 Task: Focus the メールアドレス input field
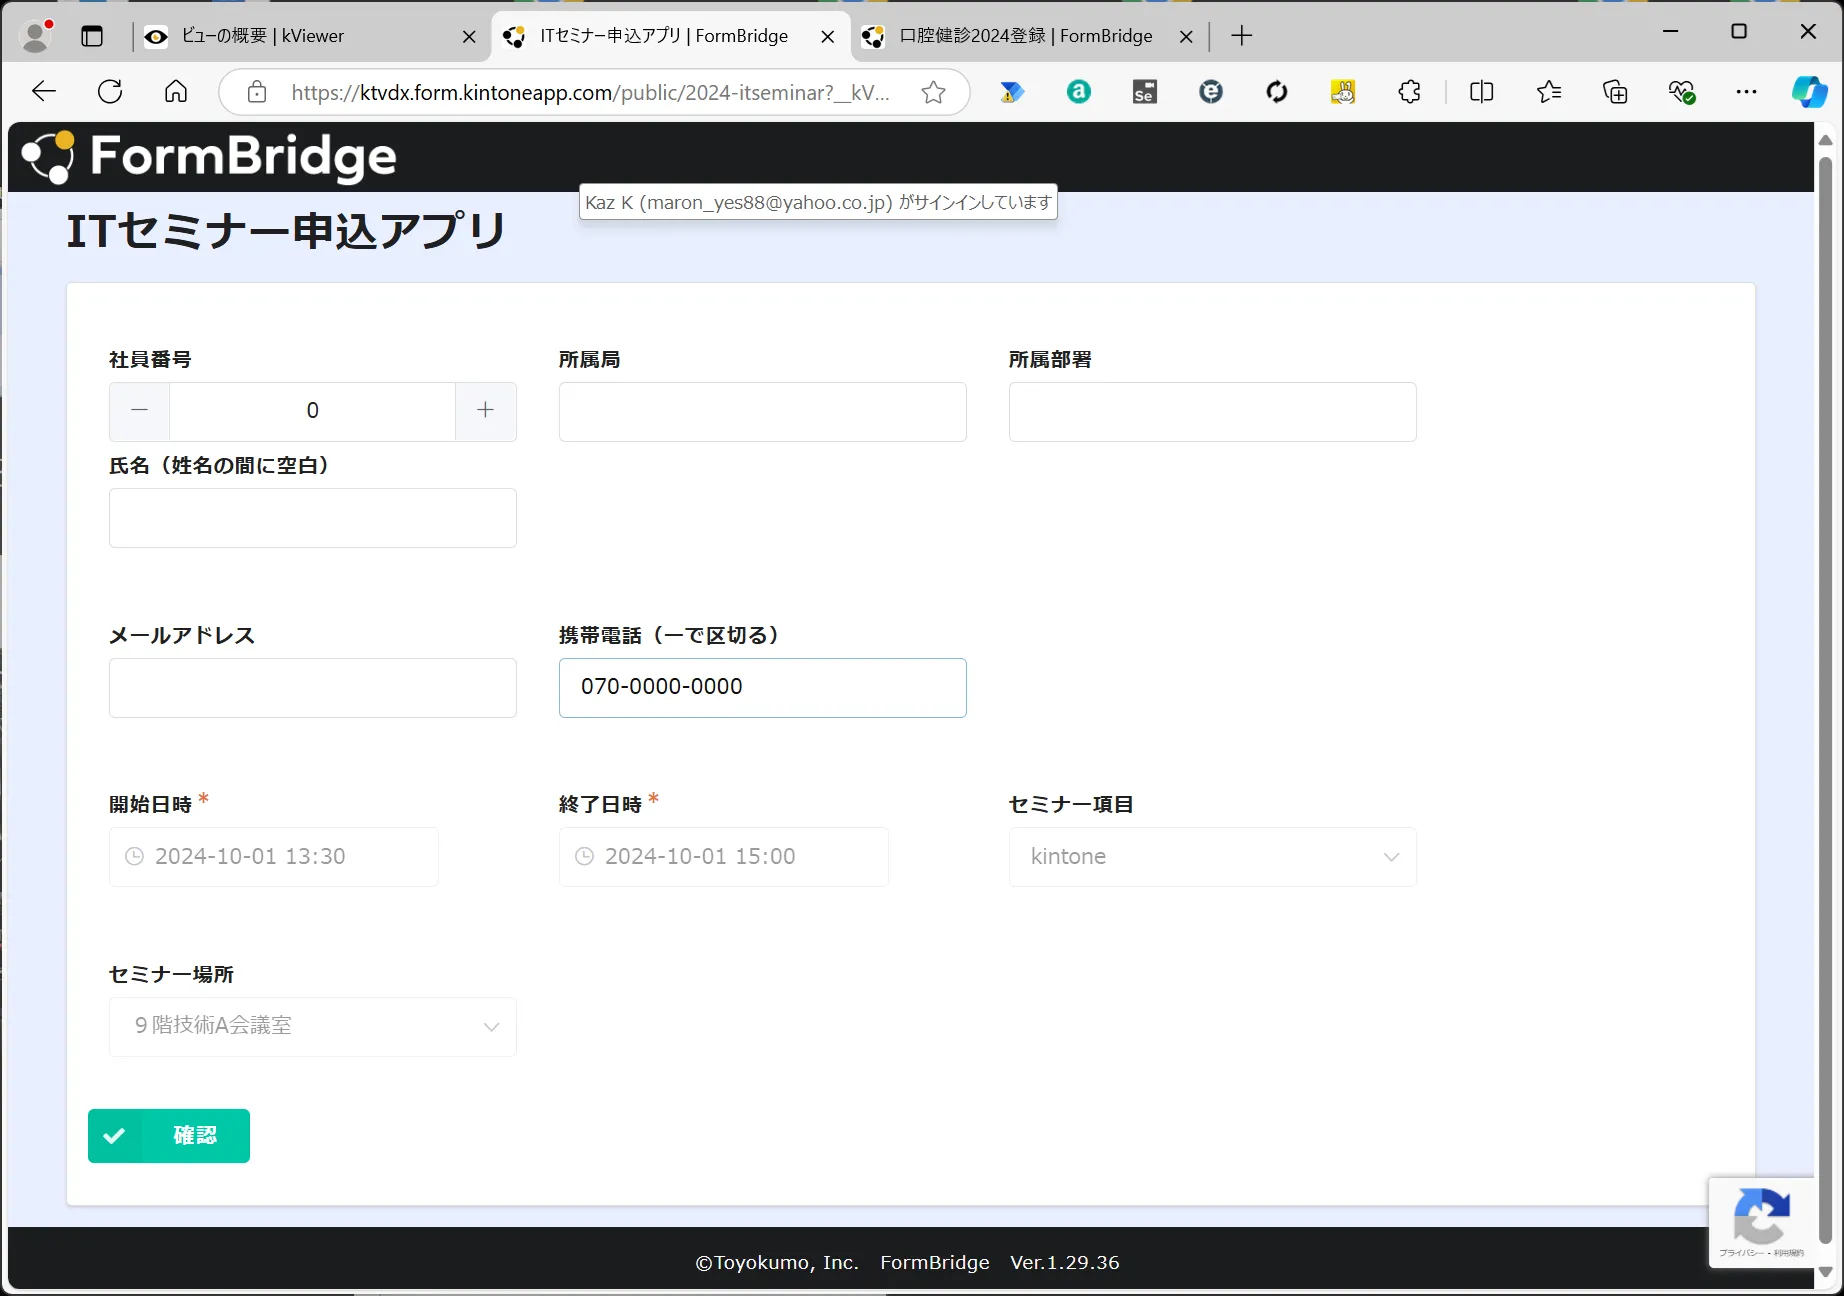click(x=312, y=688)
